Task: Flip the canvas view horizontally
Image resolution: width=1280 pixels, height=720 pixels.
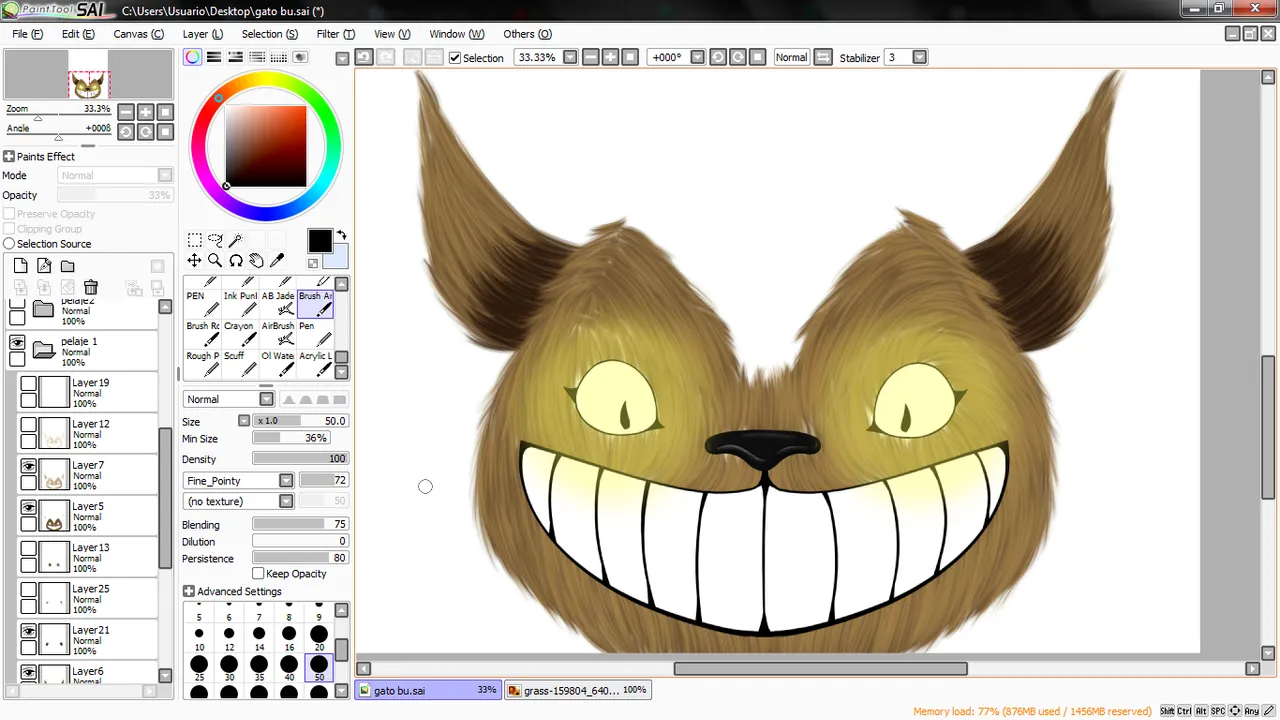Action: (x=823, y=57)
